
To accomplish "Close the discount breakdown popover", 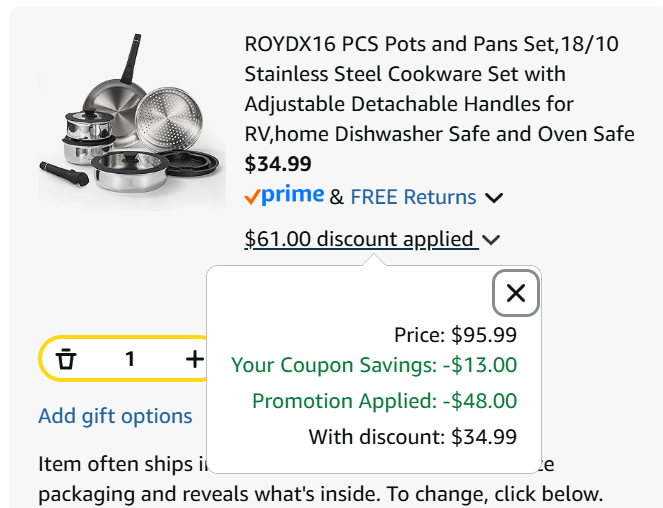I will point(516,293).
